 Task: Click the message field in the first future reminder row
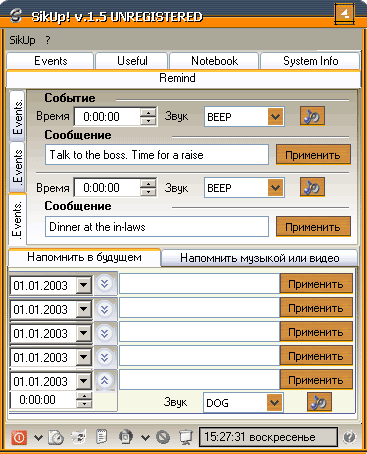tap(199, 284)
